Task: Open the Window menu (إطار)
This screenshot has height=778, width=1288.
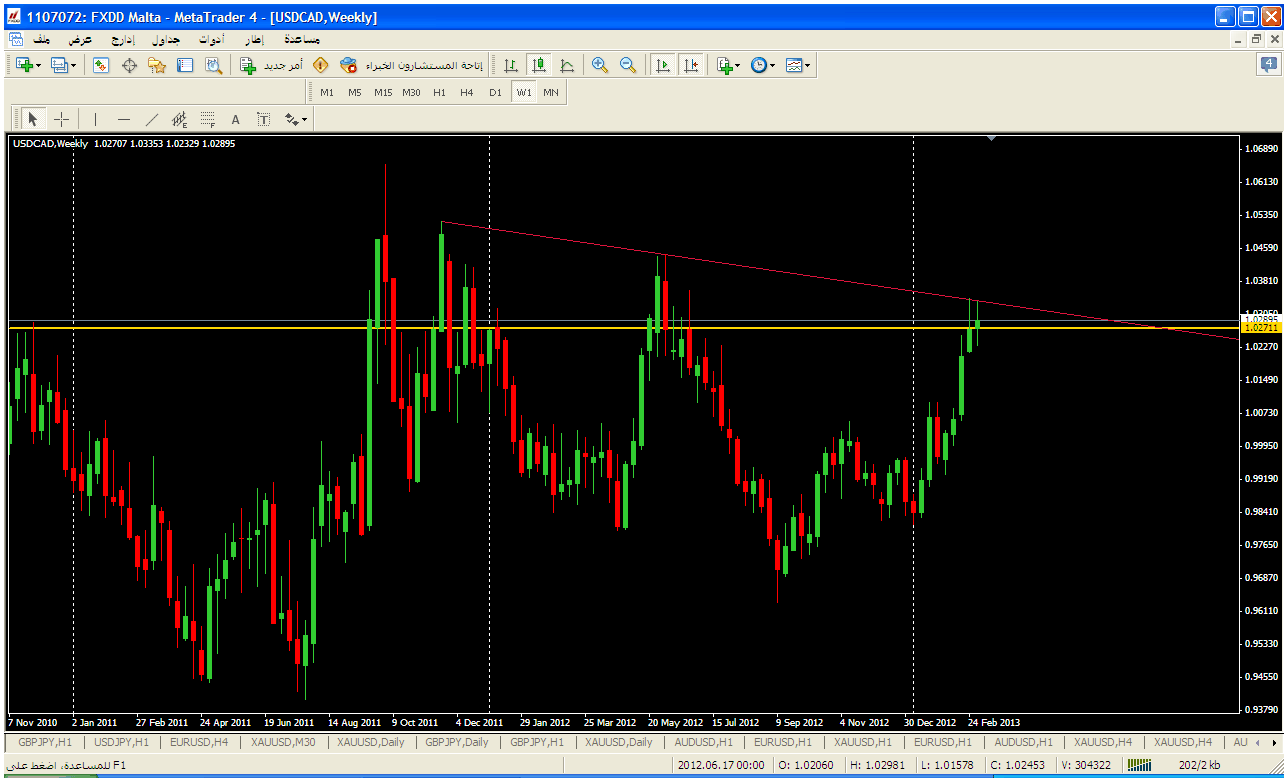Action: coord(254,39)
